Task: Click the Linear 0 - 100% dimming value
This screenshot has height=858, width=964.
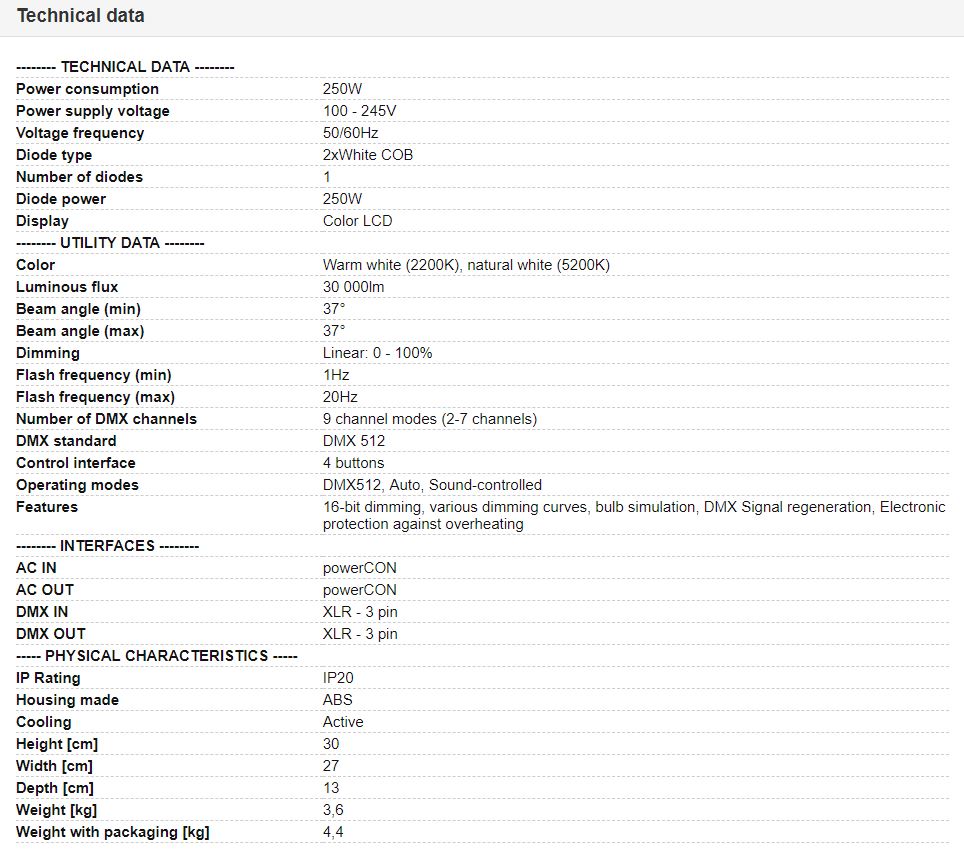Action: (377, 353)
